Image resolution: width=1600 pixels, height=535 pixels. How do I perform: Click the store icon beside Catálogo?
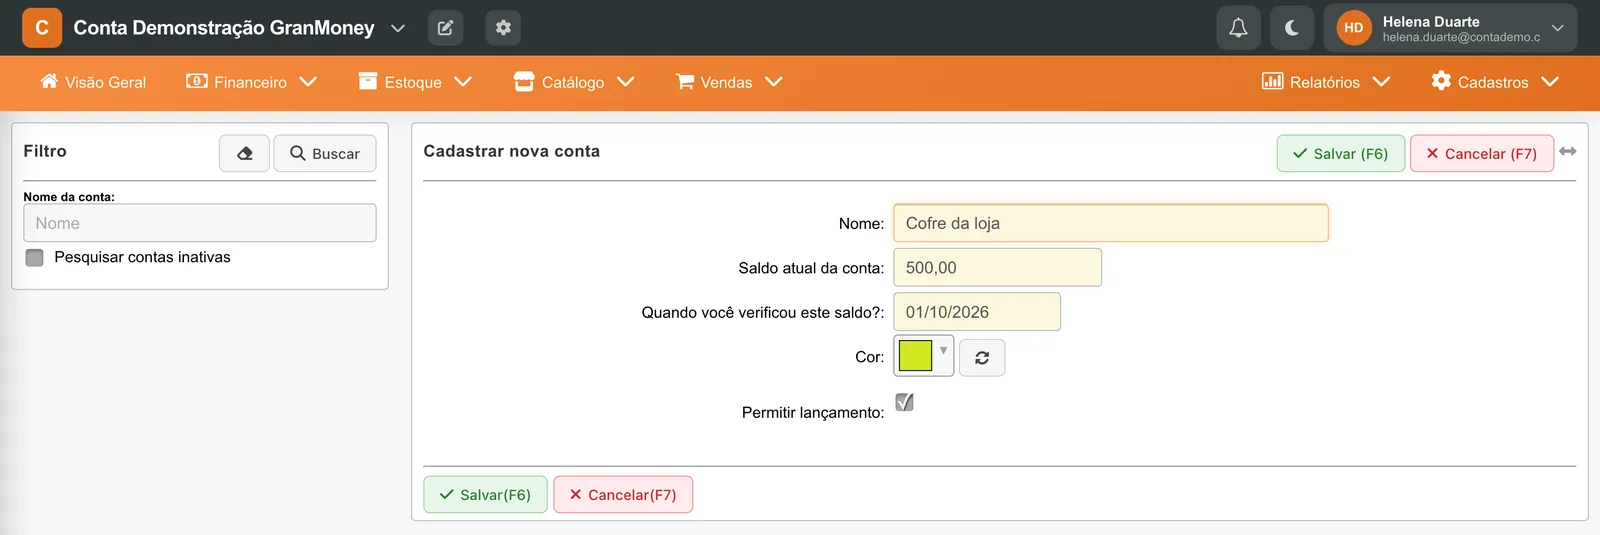pos(524,81)
